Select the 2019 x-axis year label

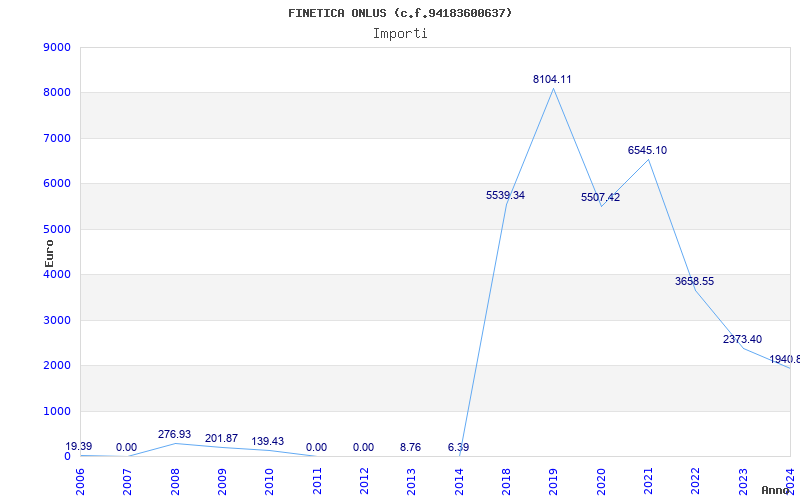tap(554, 480)
